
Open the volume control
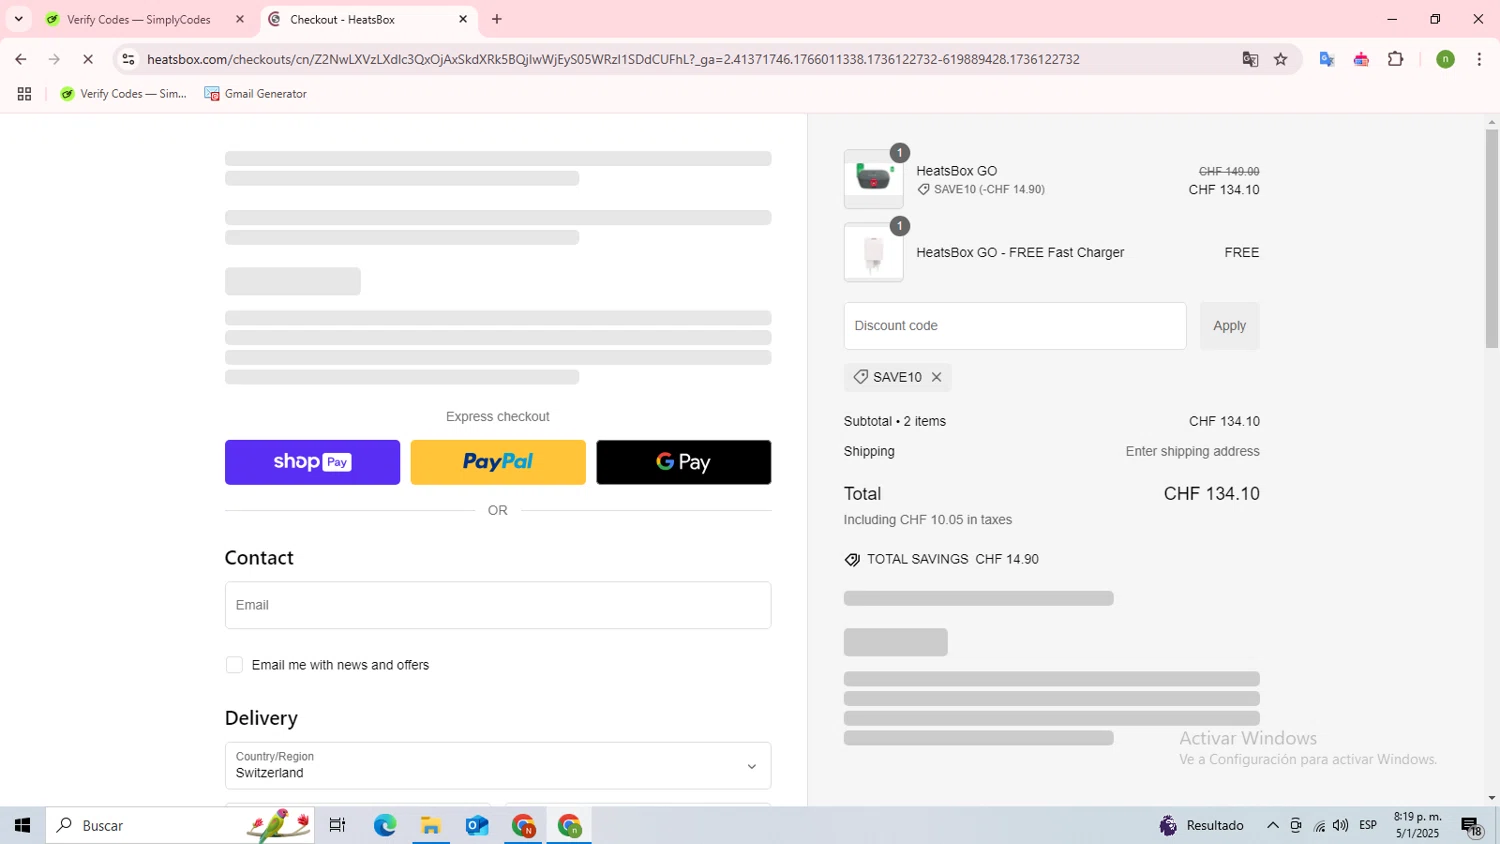click(1341, 825)
